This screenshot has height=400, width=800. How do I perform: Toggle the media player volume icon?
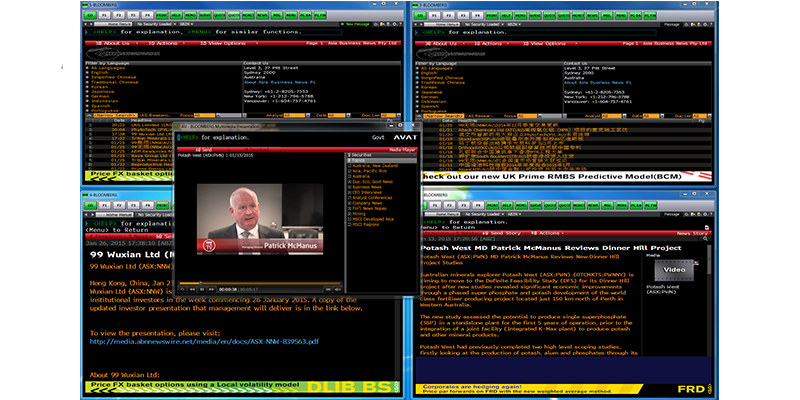(338, 289)
